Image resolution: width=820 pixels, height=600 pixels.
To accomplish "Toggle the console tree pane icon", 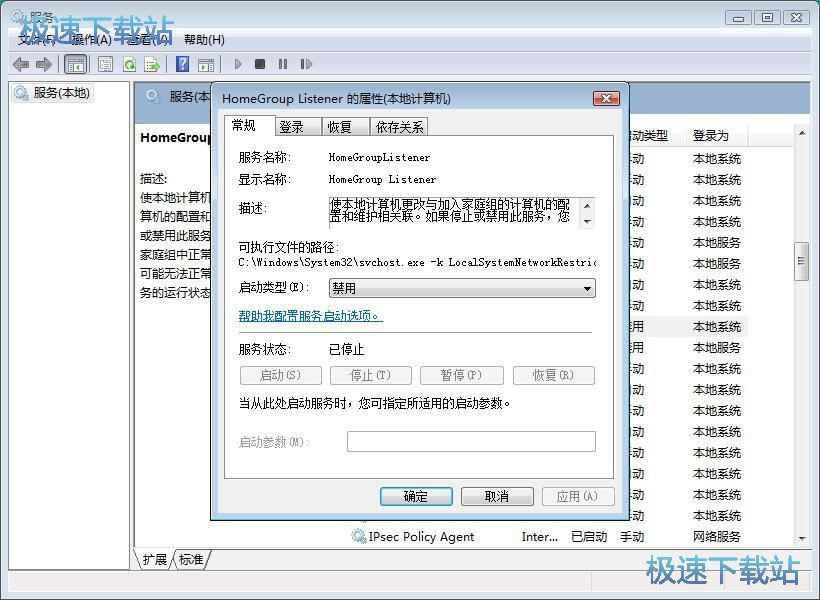I will click(x=75, y=64).
